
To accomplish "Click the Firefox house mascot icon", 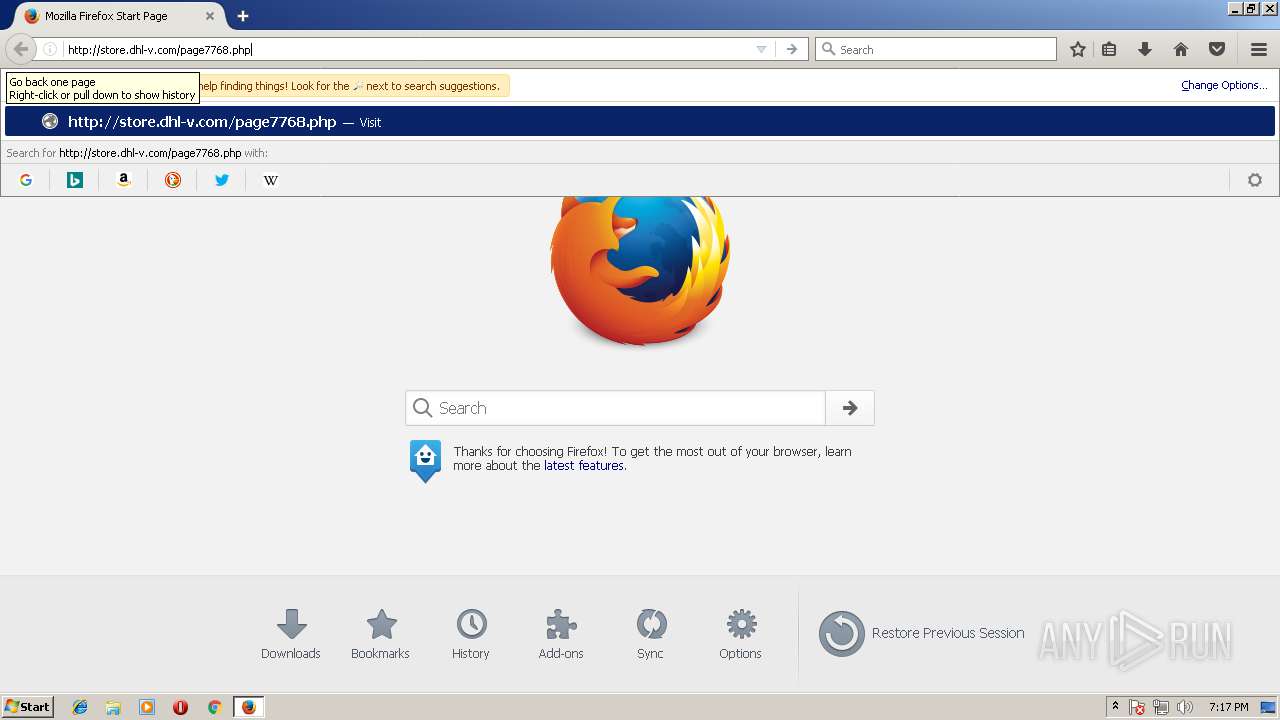I will [x=425, y=460].
